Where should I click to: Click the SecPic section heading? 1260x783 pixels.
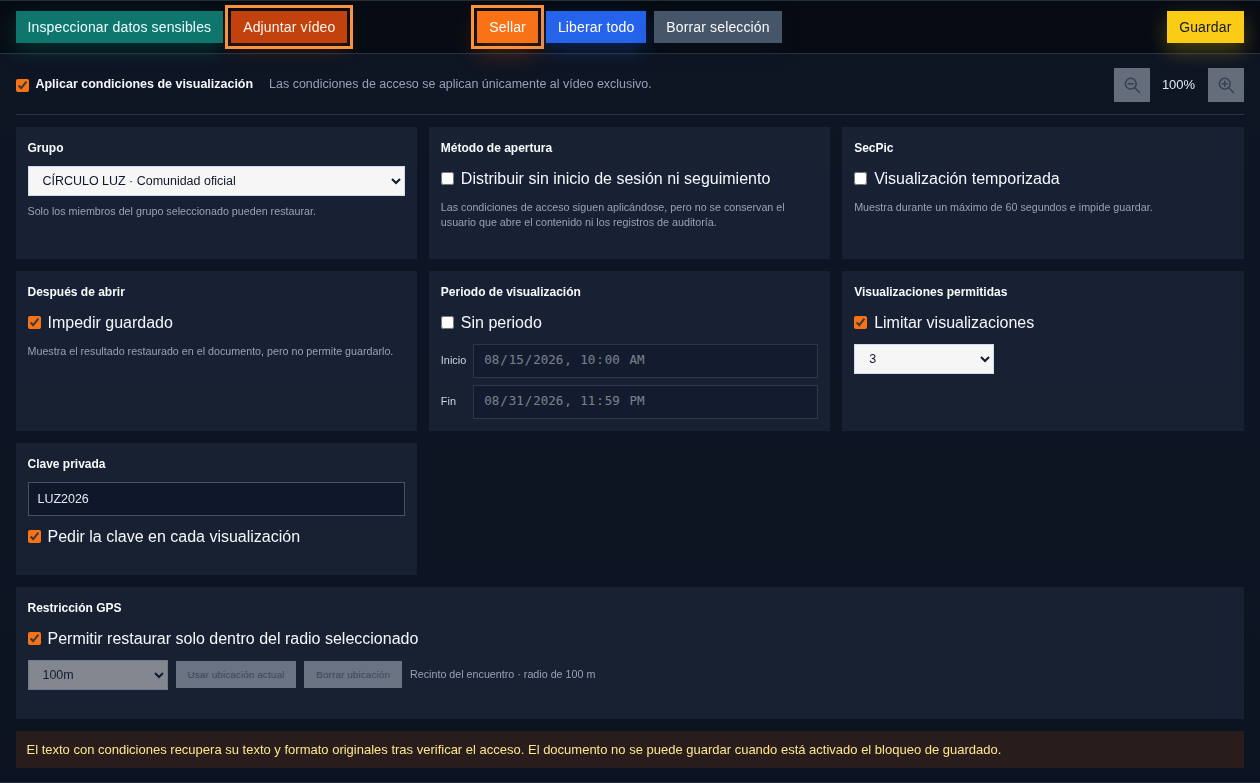point(873,148)
